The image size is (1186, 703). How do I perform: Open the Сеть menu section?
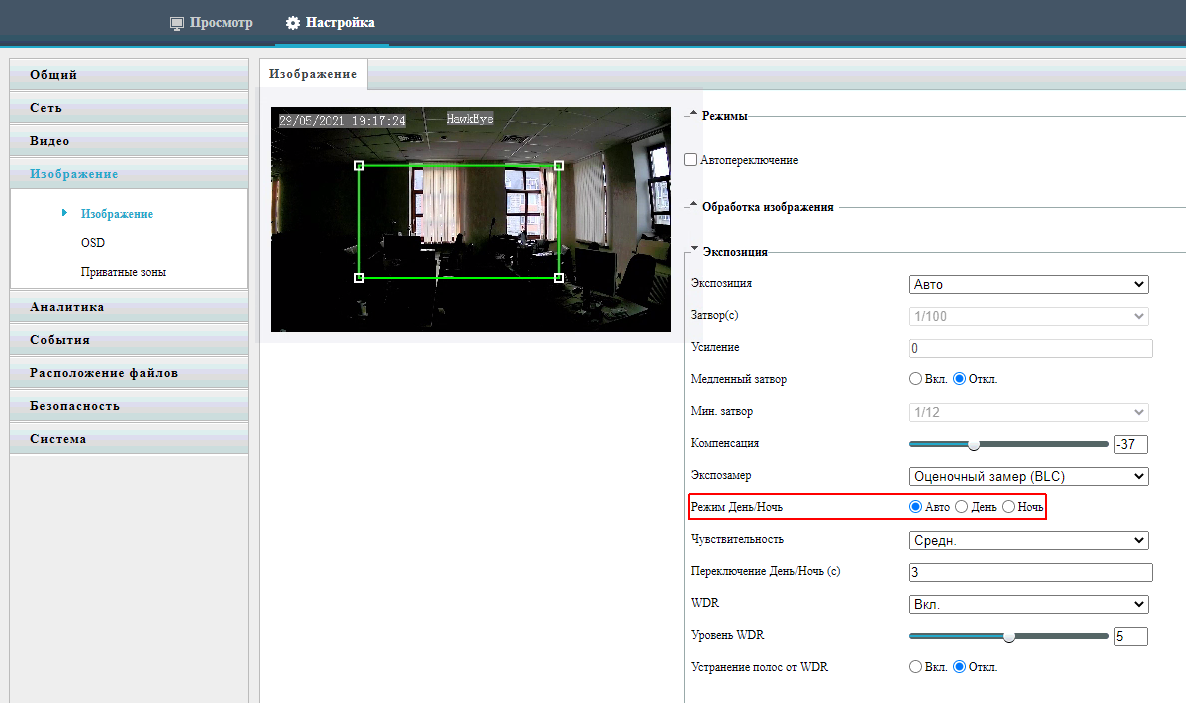(x=129, y=108)
